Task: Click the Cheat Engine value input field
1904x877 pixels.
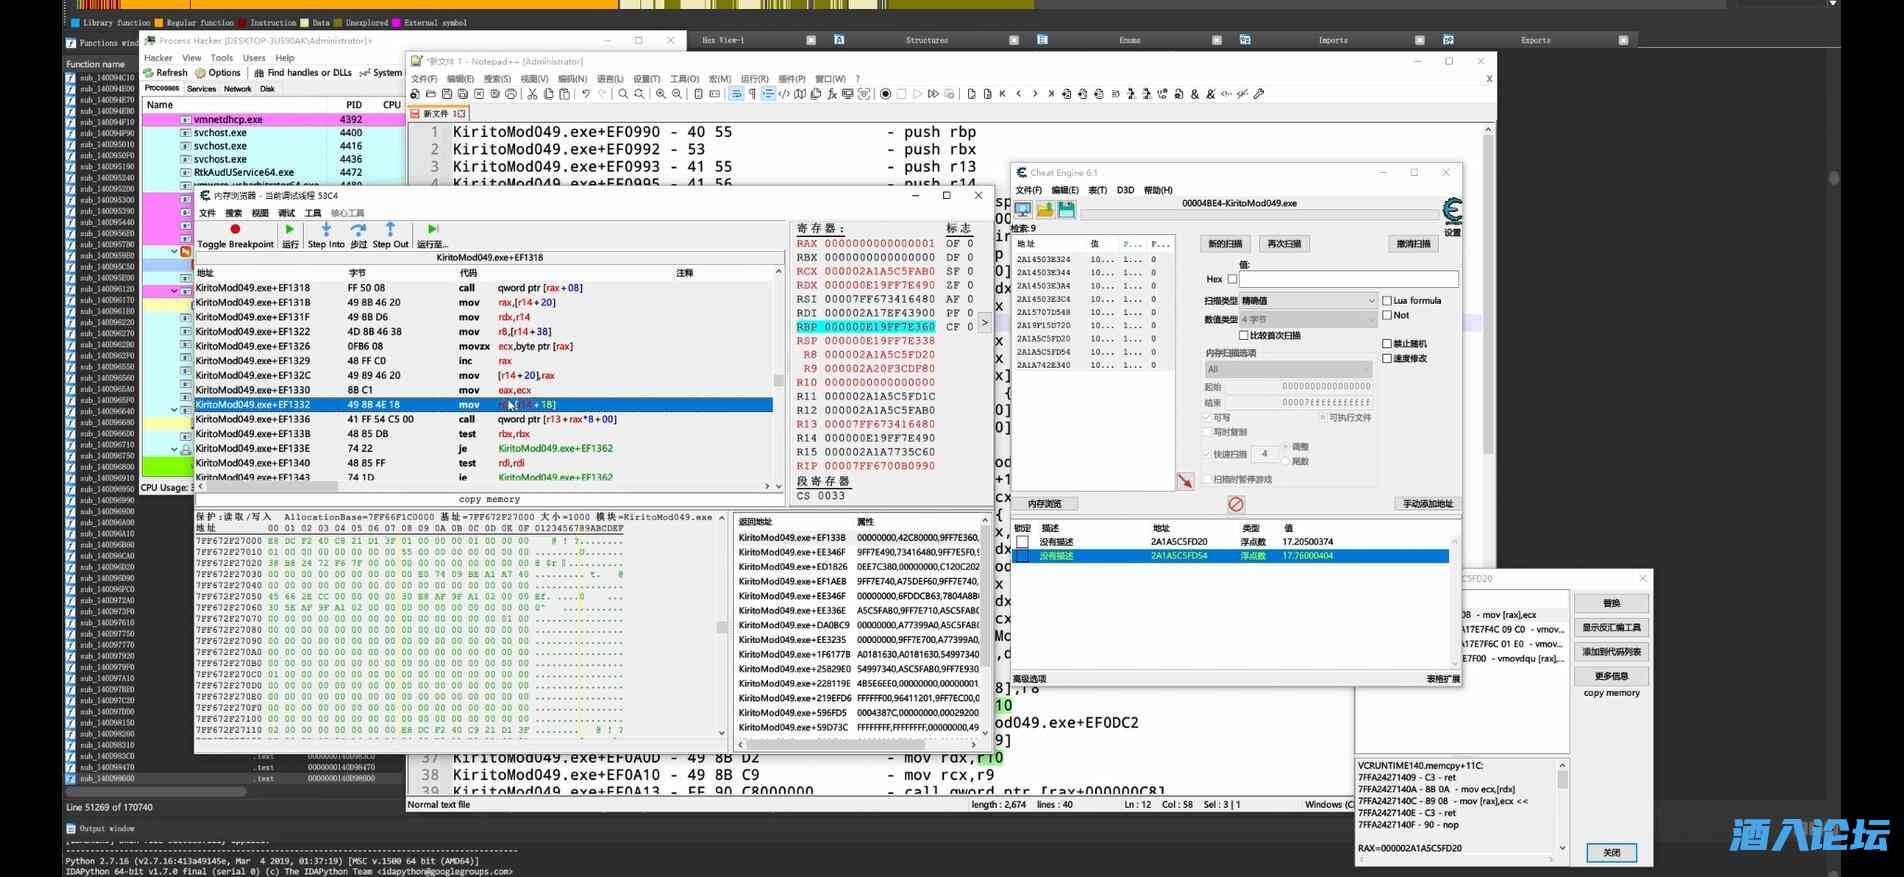Action: click(x=1348, y=279)
